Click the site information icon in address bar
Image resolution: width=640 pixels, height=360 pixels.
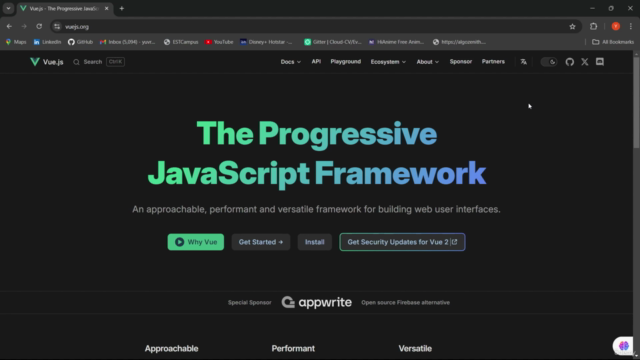57,27
